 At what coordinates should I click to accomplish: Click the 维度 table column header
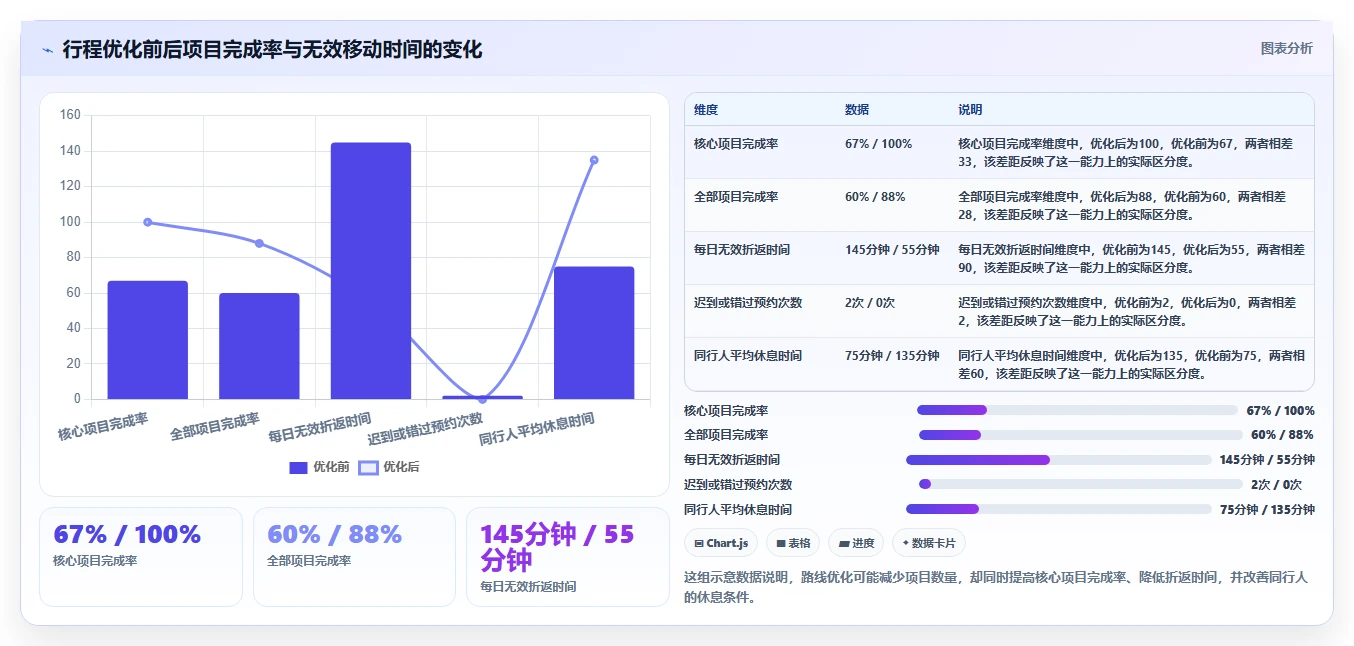706,110
